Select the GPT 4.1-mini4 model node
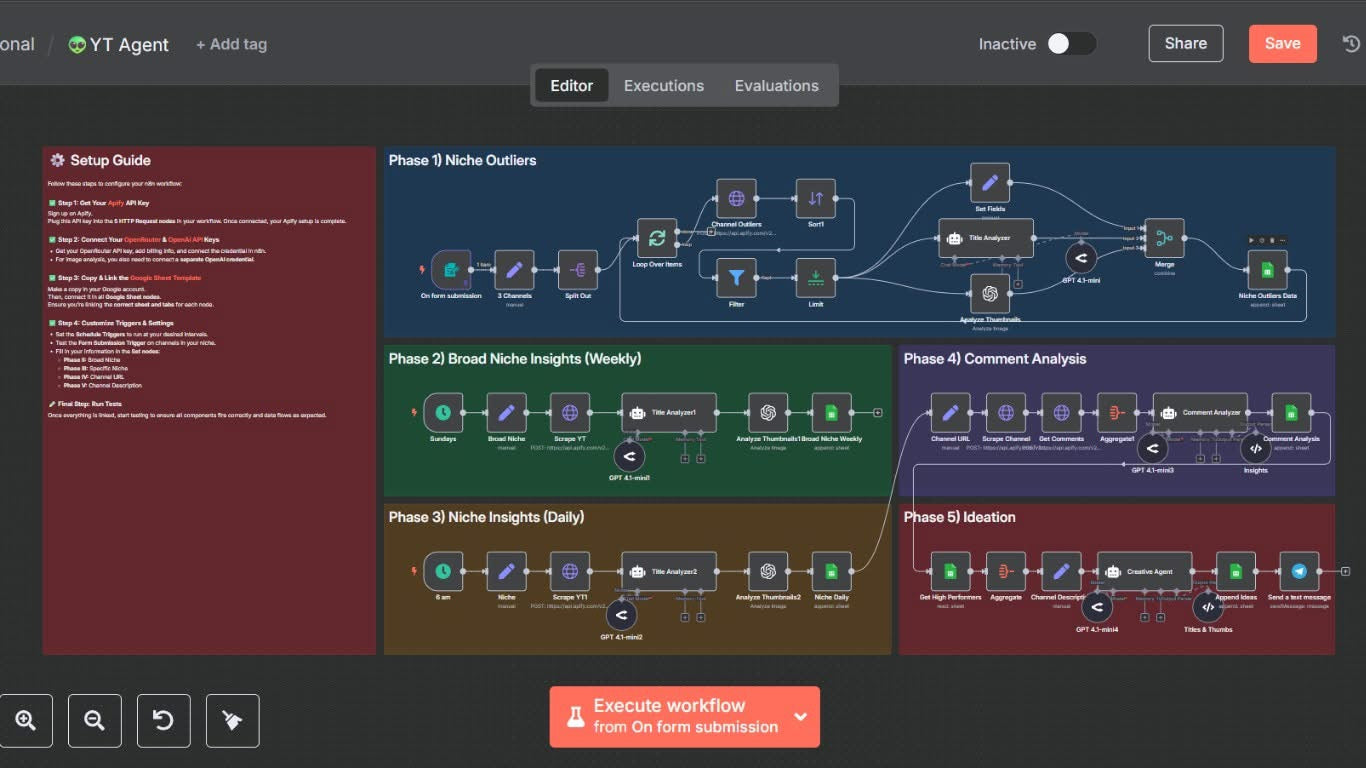The width and height of the screenshot is (1366, 768). [1096, 606]
